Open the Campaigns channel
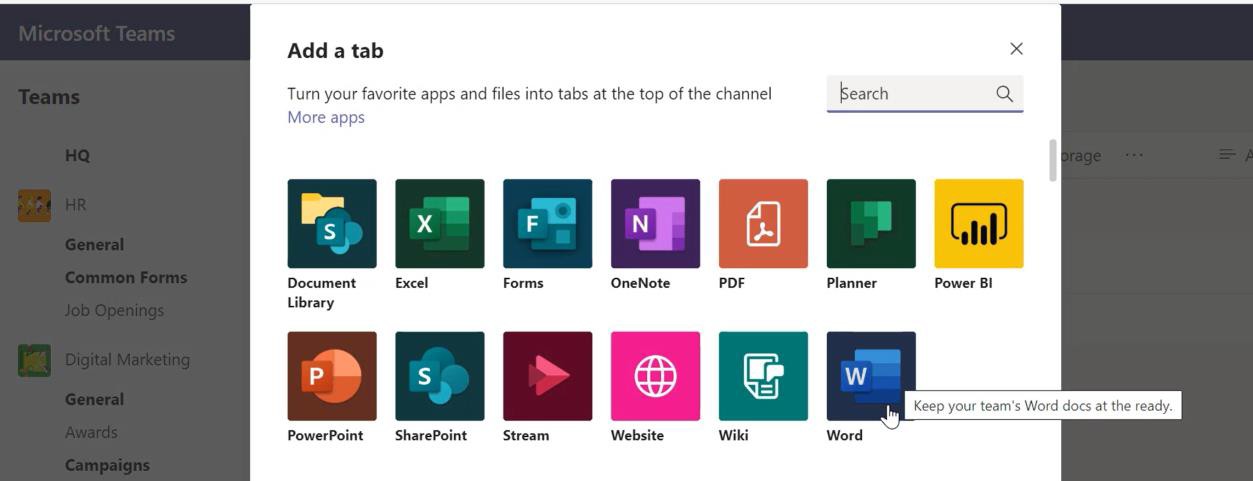Image resolution: width=1253 pixels, height=481 pixels. [107, 465]
